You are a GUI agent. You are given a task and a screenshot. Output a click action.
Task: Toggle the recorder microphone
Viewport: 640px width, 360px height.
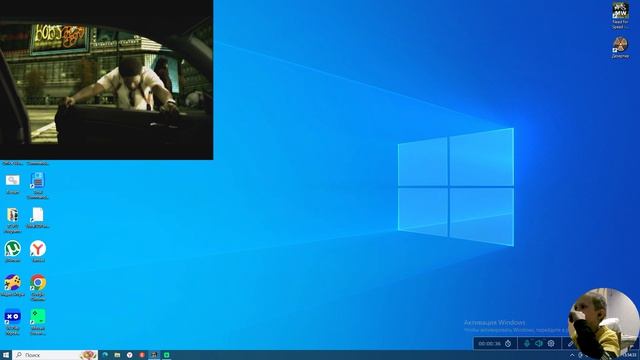[x=527, y=344]
